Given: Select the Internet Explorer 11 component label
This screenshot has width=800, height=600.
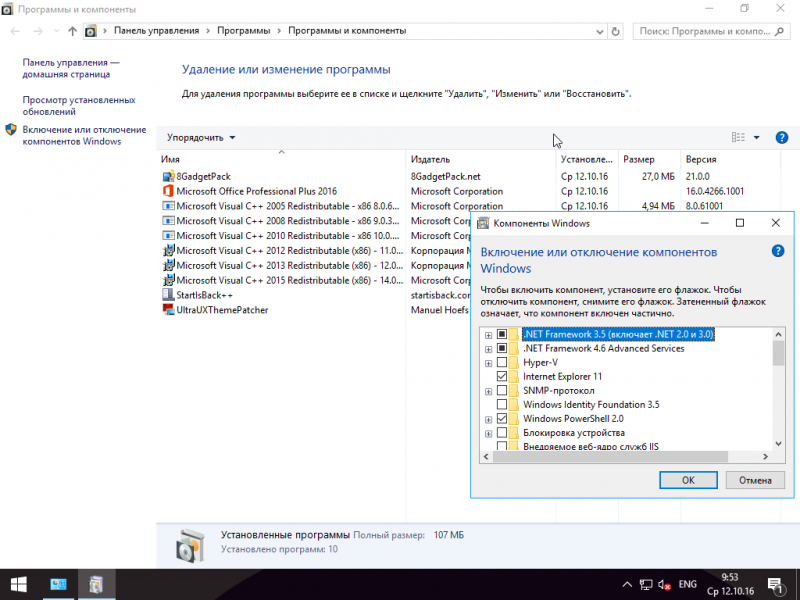Looking at the screenshot, I should point(562,377).
